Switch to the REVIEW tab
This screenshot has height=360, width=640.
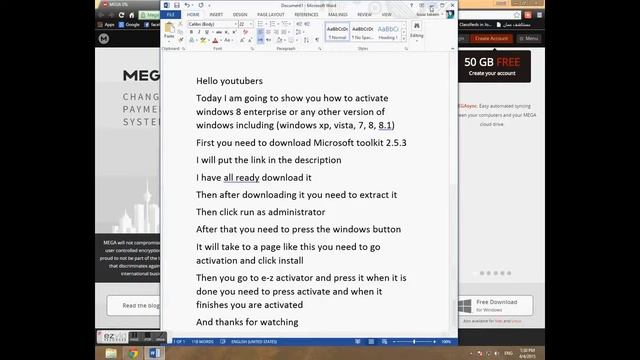click(364, 14)
